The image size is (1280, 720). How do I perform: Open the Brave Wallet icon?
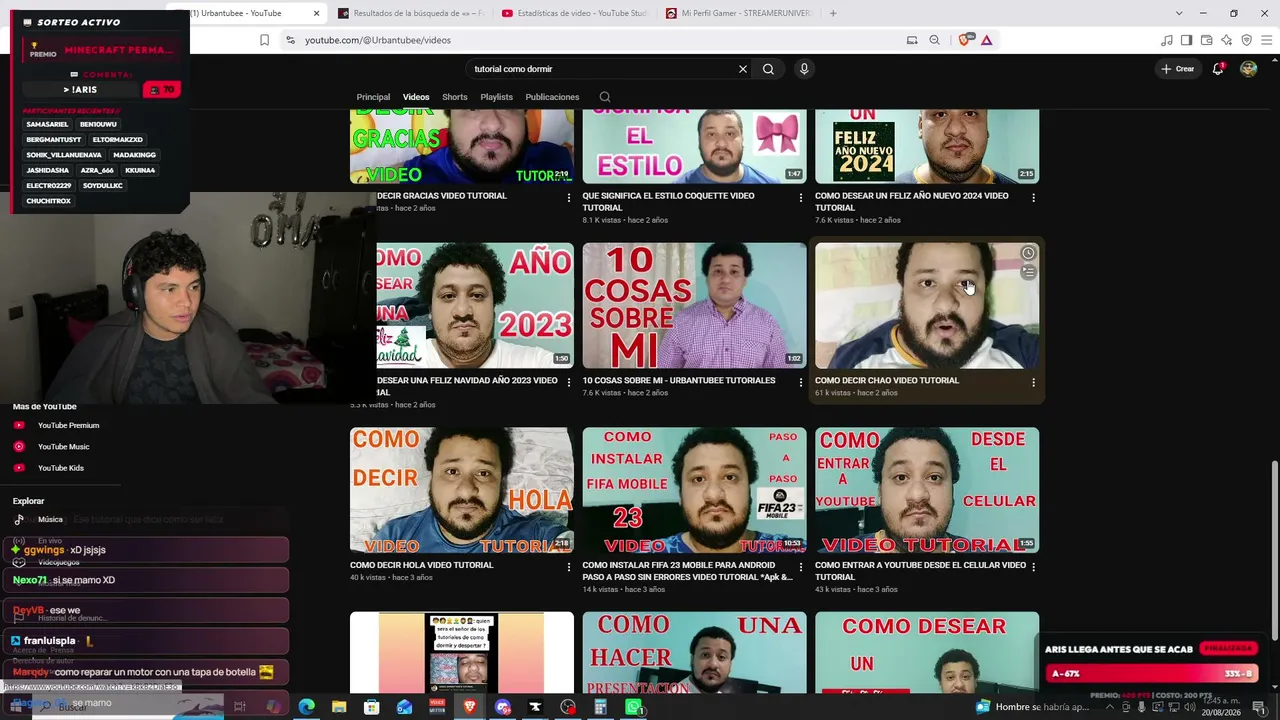(1206, 40)
